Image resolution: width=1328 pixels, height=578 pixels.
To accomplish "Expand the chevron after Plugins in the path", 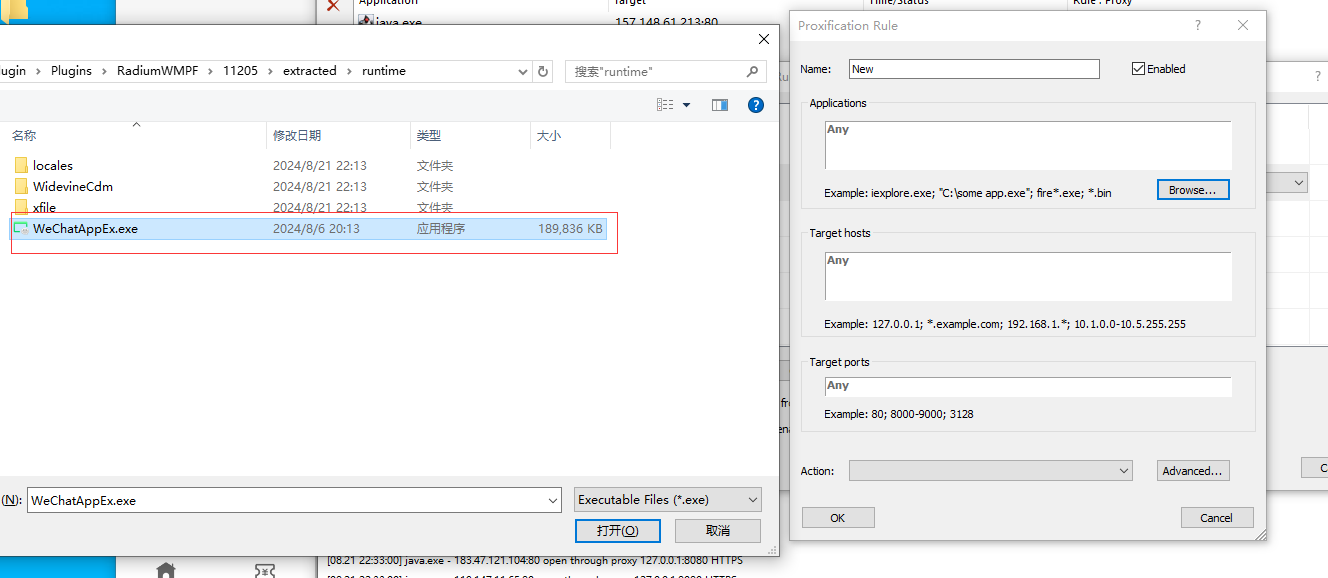I will (x=104, y=71).
